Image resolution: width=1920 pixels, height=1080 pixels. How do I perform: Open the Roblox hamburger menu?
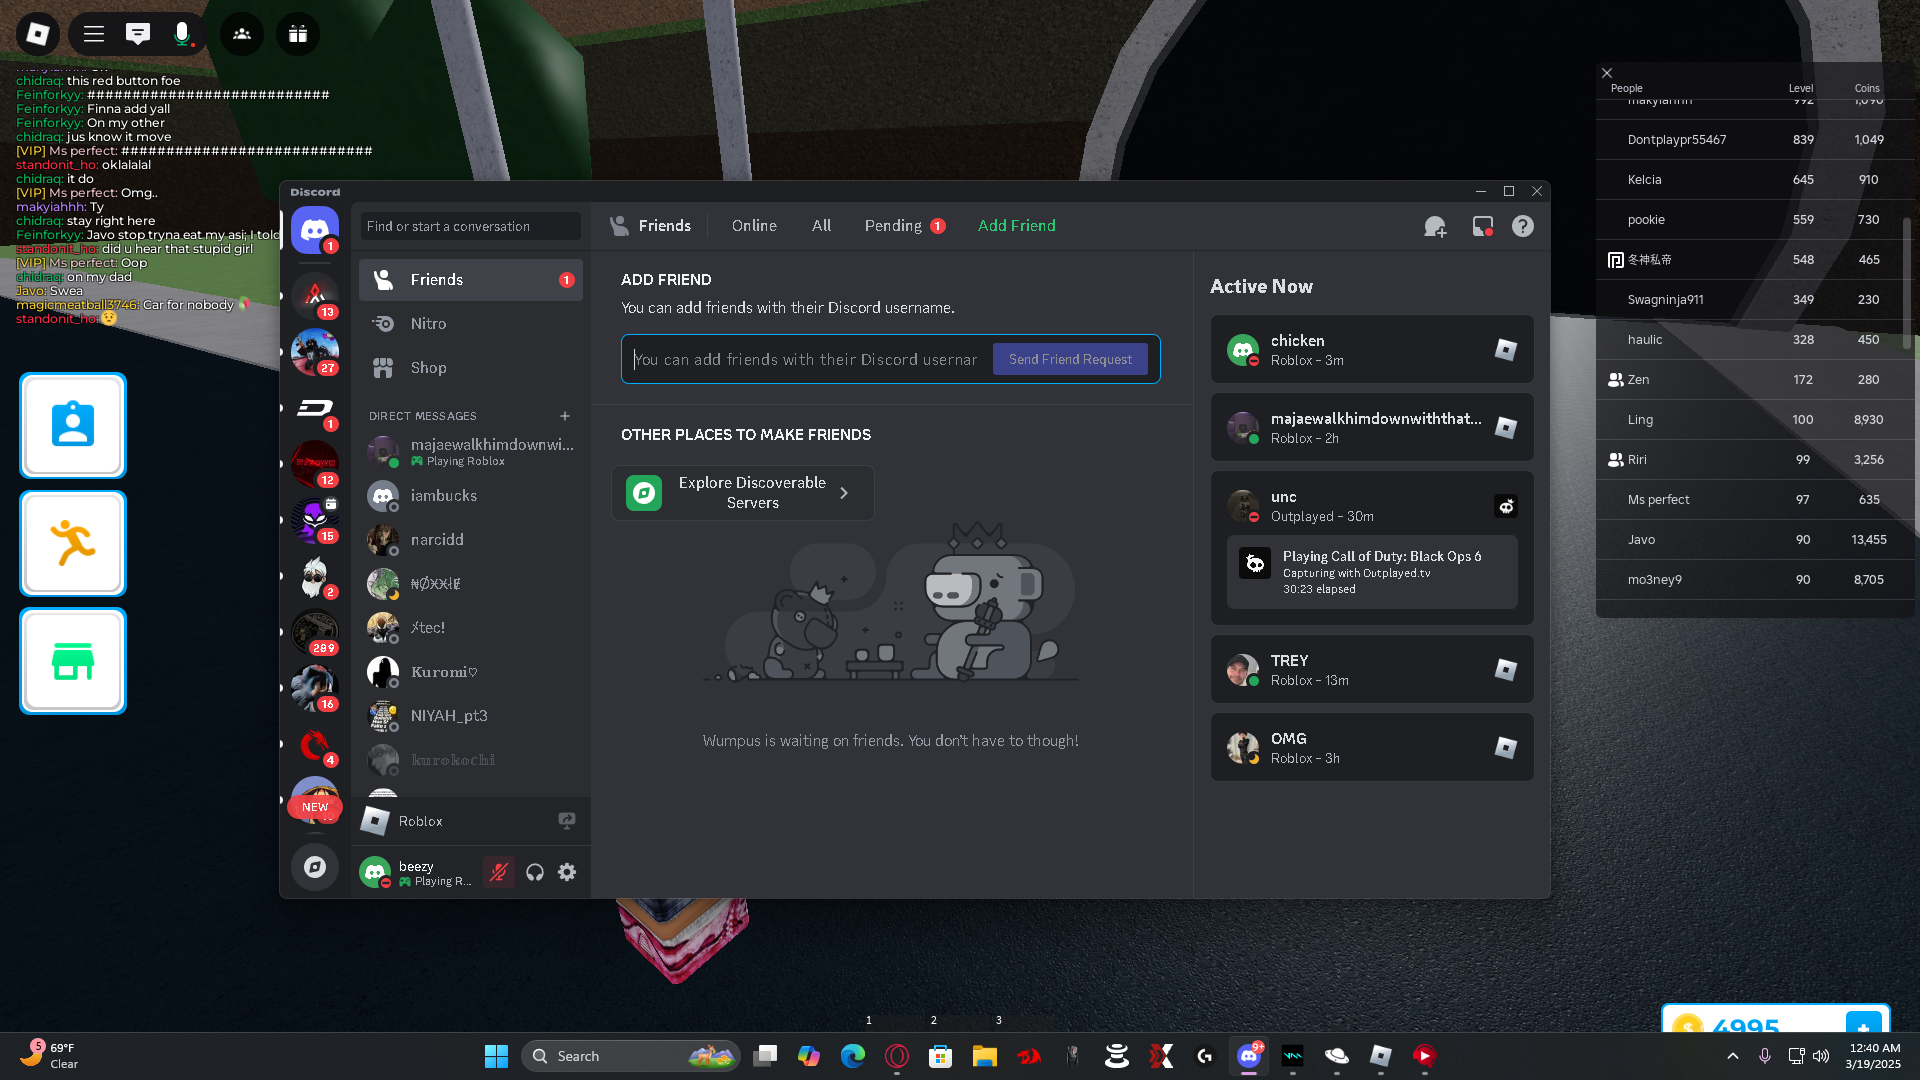pos(94,34)
